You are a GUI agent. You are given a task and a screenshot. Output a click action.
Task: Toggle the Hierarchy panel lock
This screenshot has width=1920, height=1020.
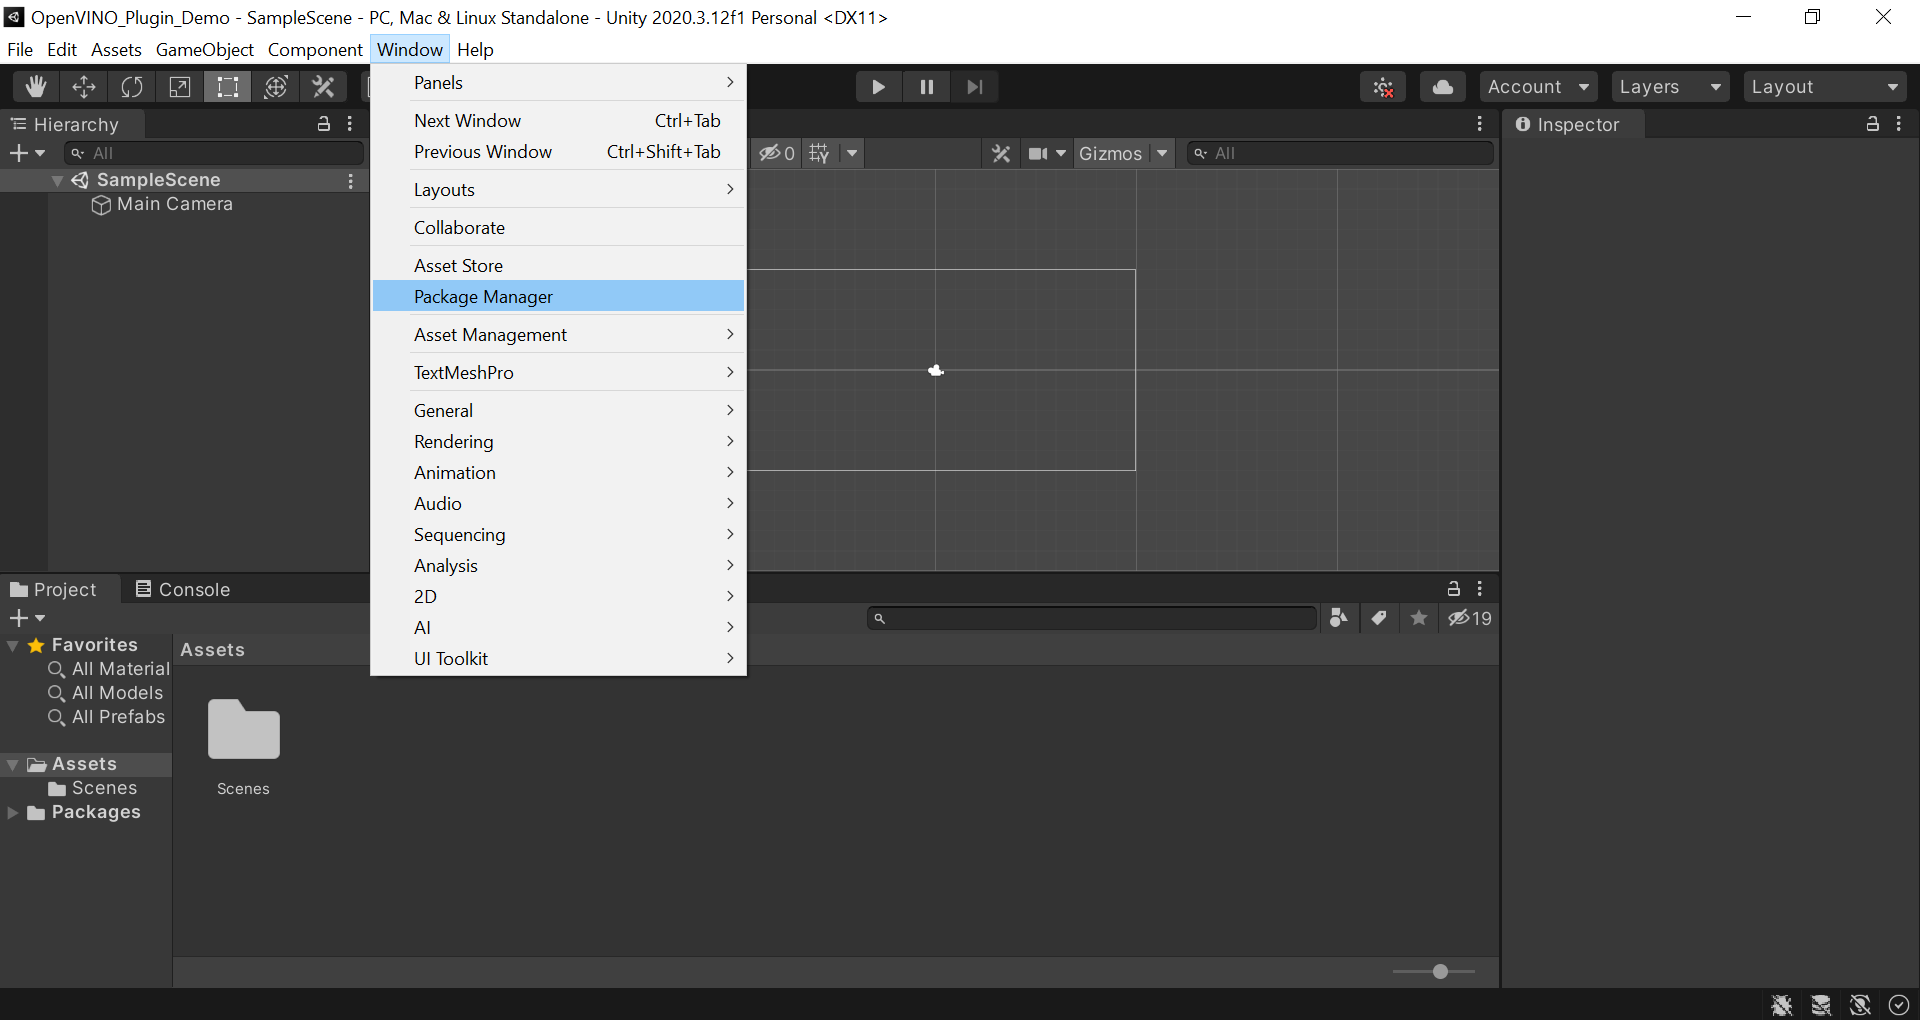click(x=324, y=124)
